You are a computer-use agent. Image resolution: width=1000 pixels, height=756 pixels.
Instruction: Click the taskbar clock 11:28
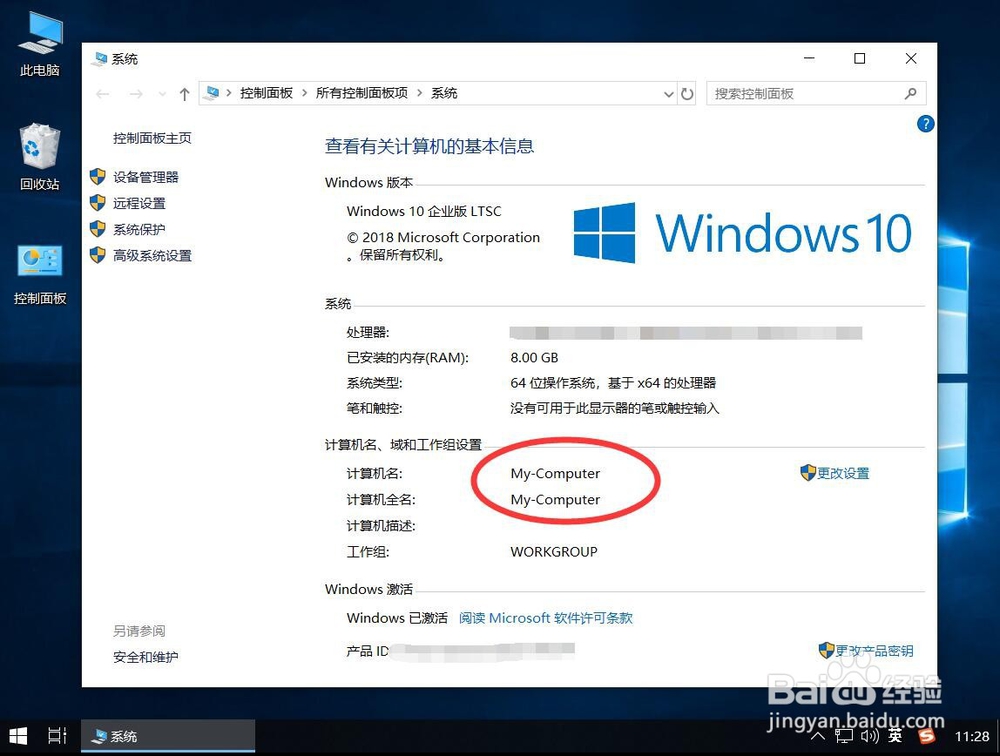(x=972, y=737)
